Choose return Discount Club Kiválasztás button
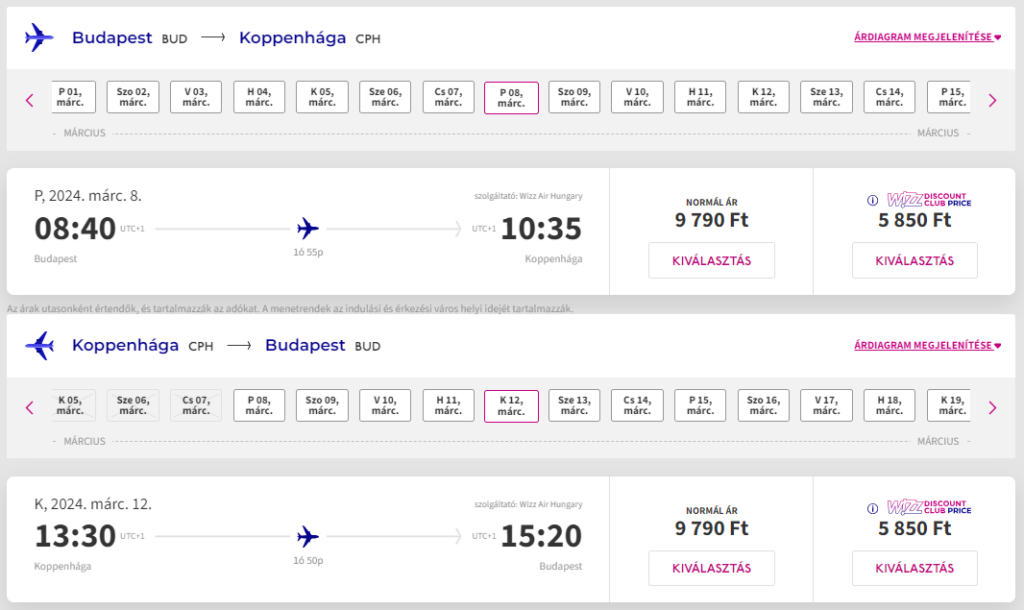The width and height of the screenshot is (1024, 610). 914,568
